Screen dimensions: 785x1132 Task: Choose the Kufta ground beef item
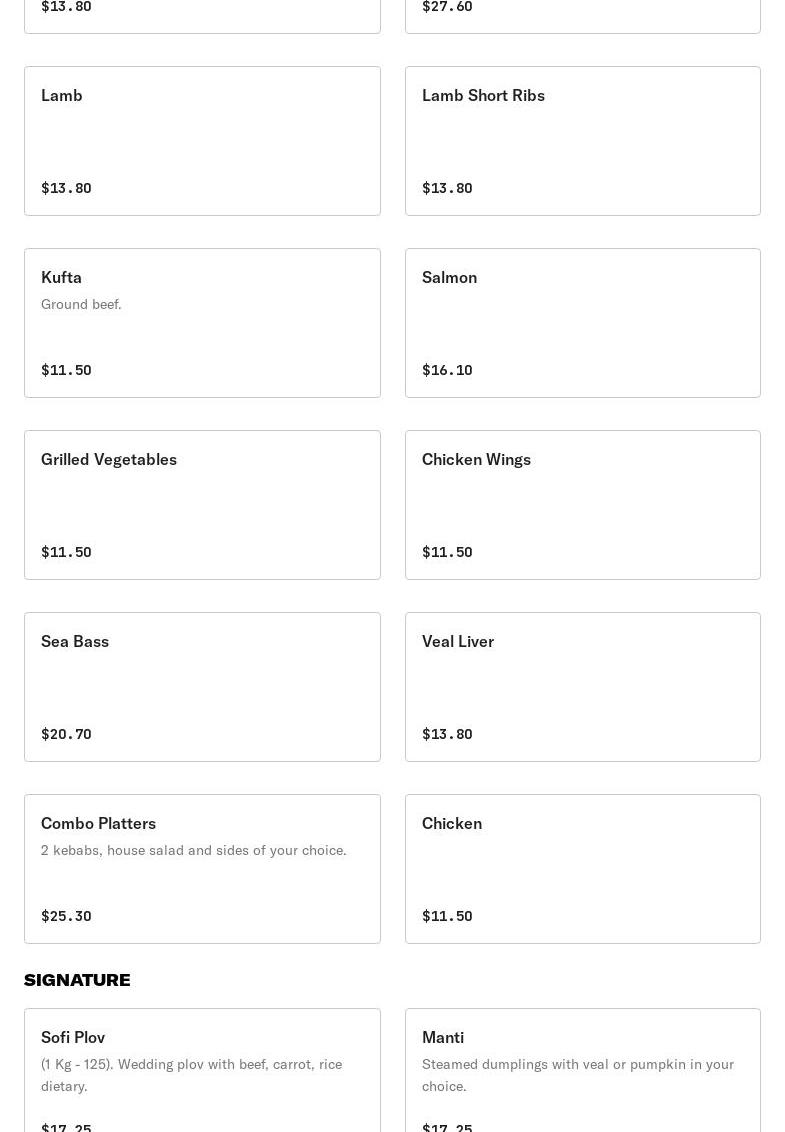pos(202,323)
